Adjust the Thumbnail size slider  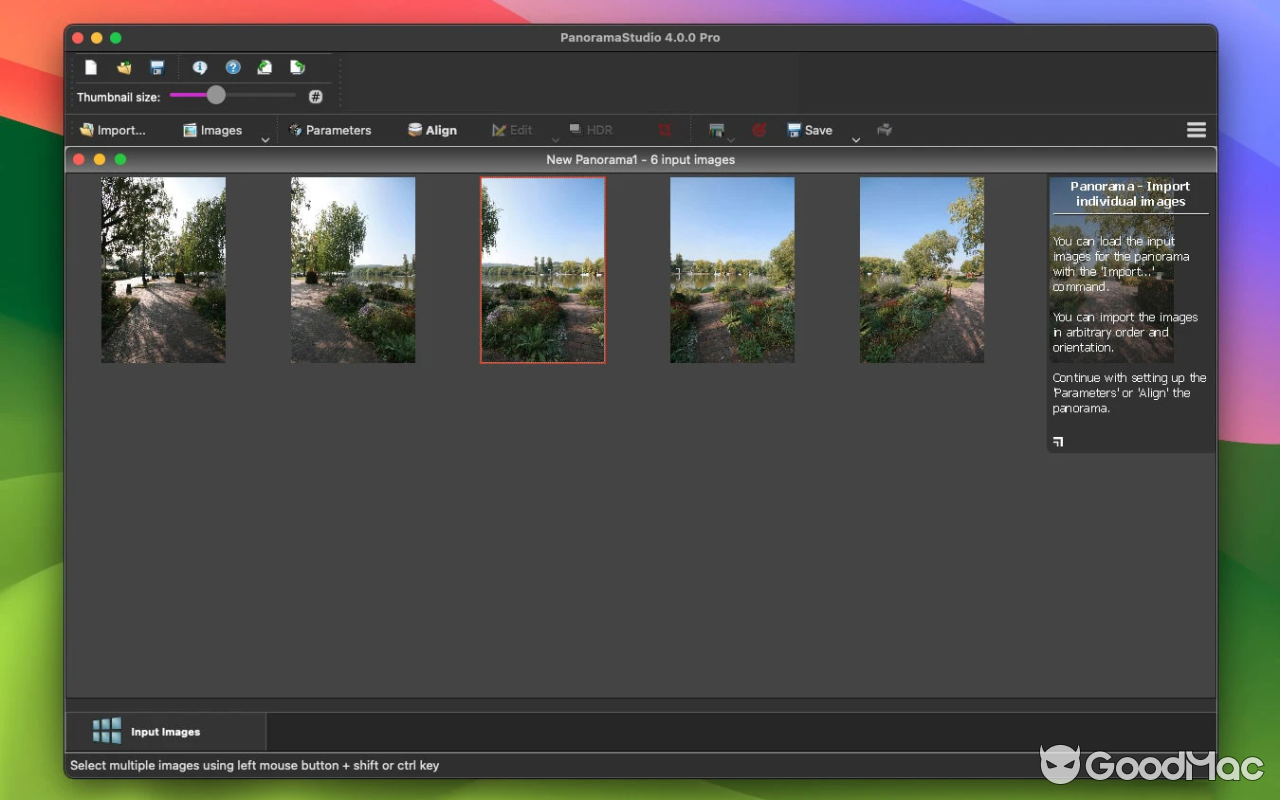coord(215,96)
